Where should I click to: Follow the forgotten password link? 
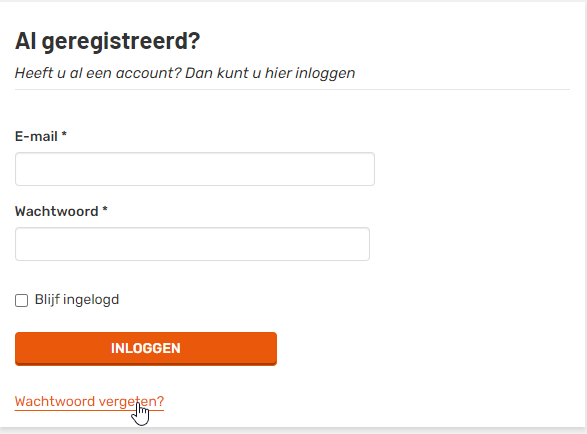tap(89, 401)
